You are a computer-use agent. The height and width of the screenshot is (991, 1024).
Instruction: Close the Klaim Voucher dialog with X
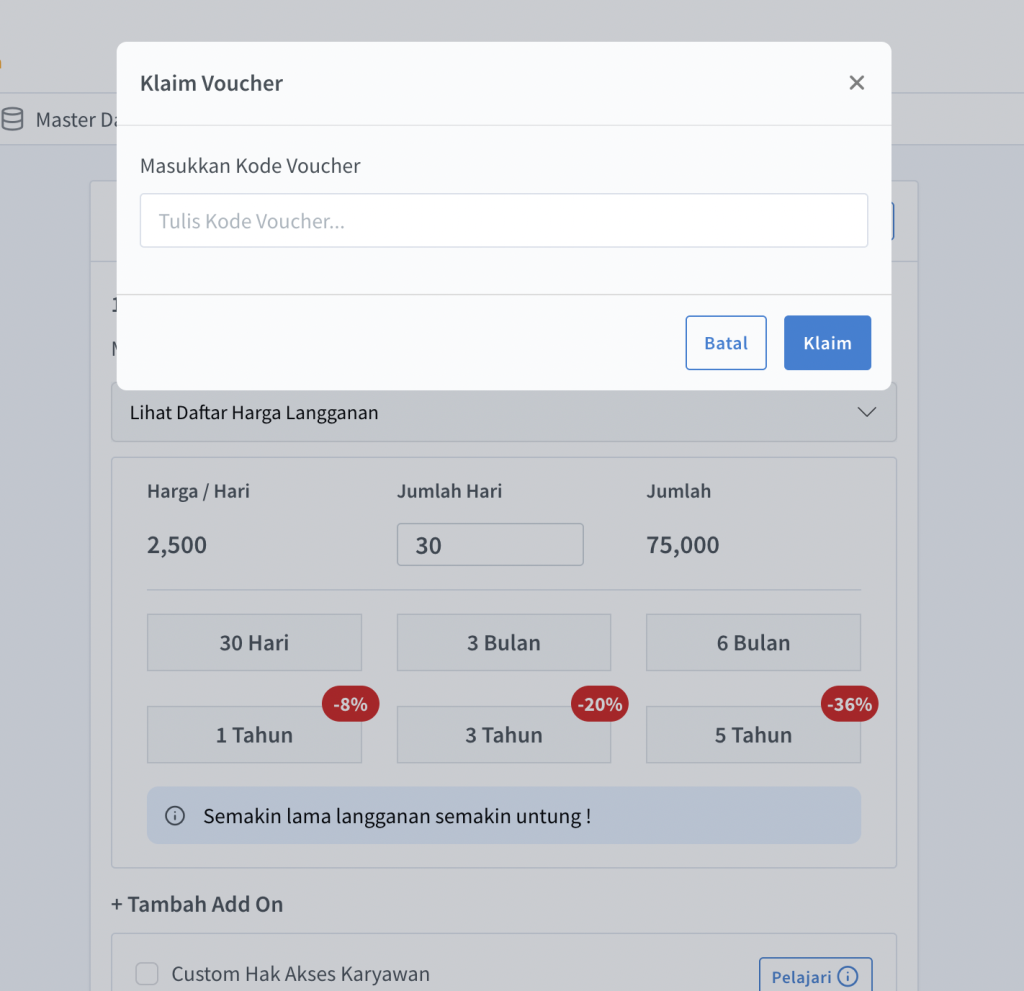coord(856,83)
